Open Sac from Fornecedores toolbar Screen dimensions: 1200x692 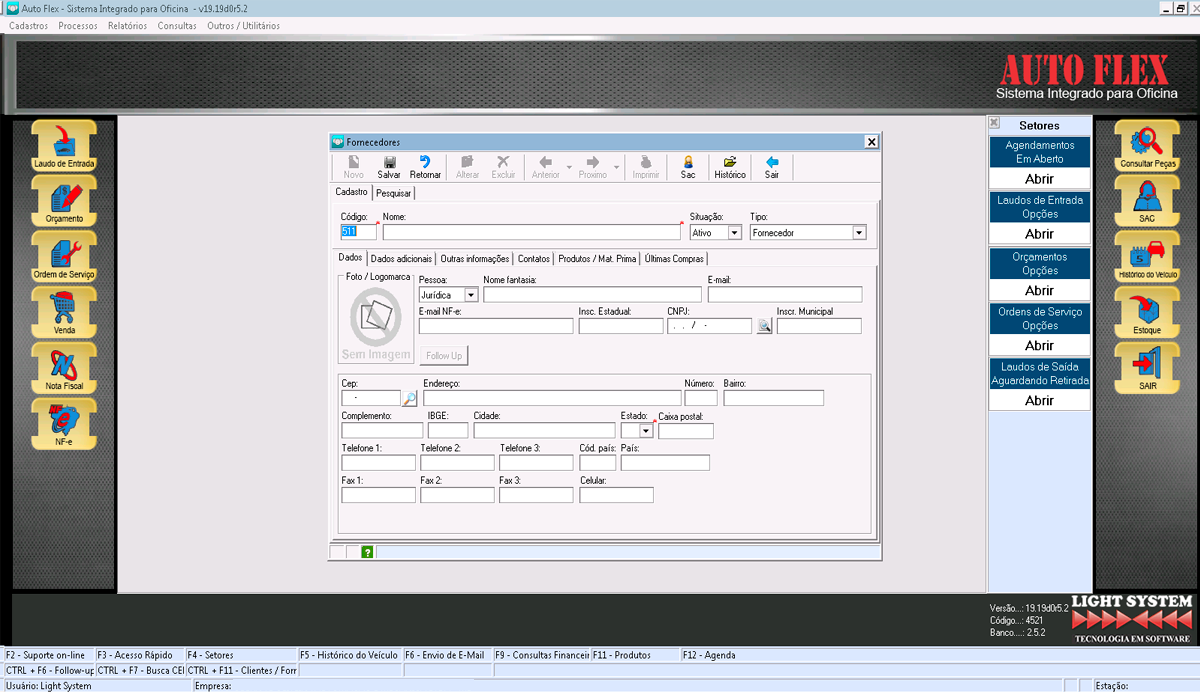tap(688, 167)
